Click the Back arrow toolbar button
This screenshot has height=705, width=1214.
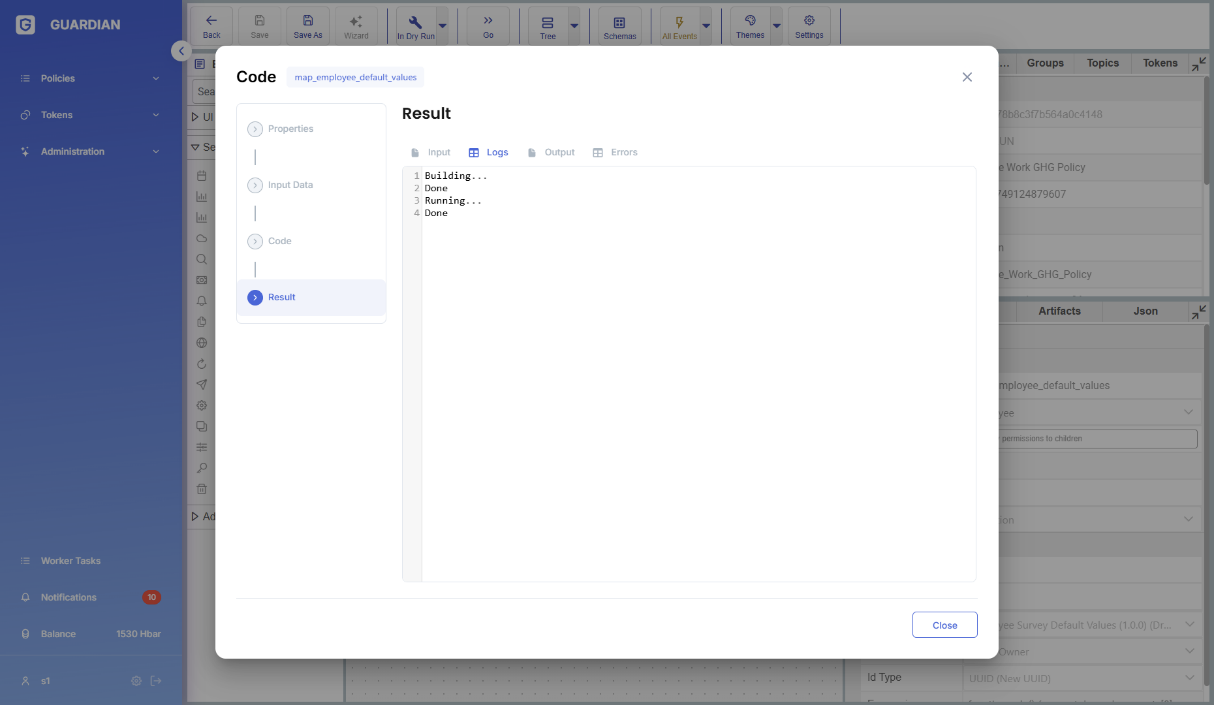[211, 26]
